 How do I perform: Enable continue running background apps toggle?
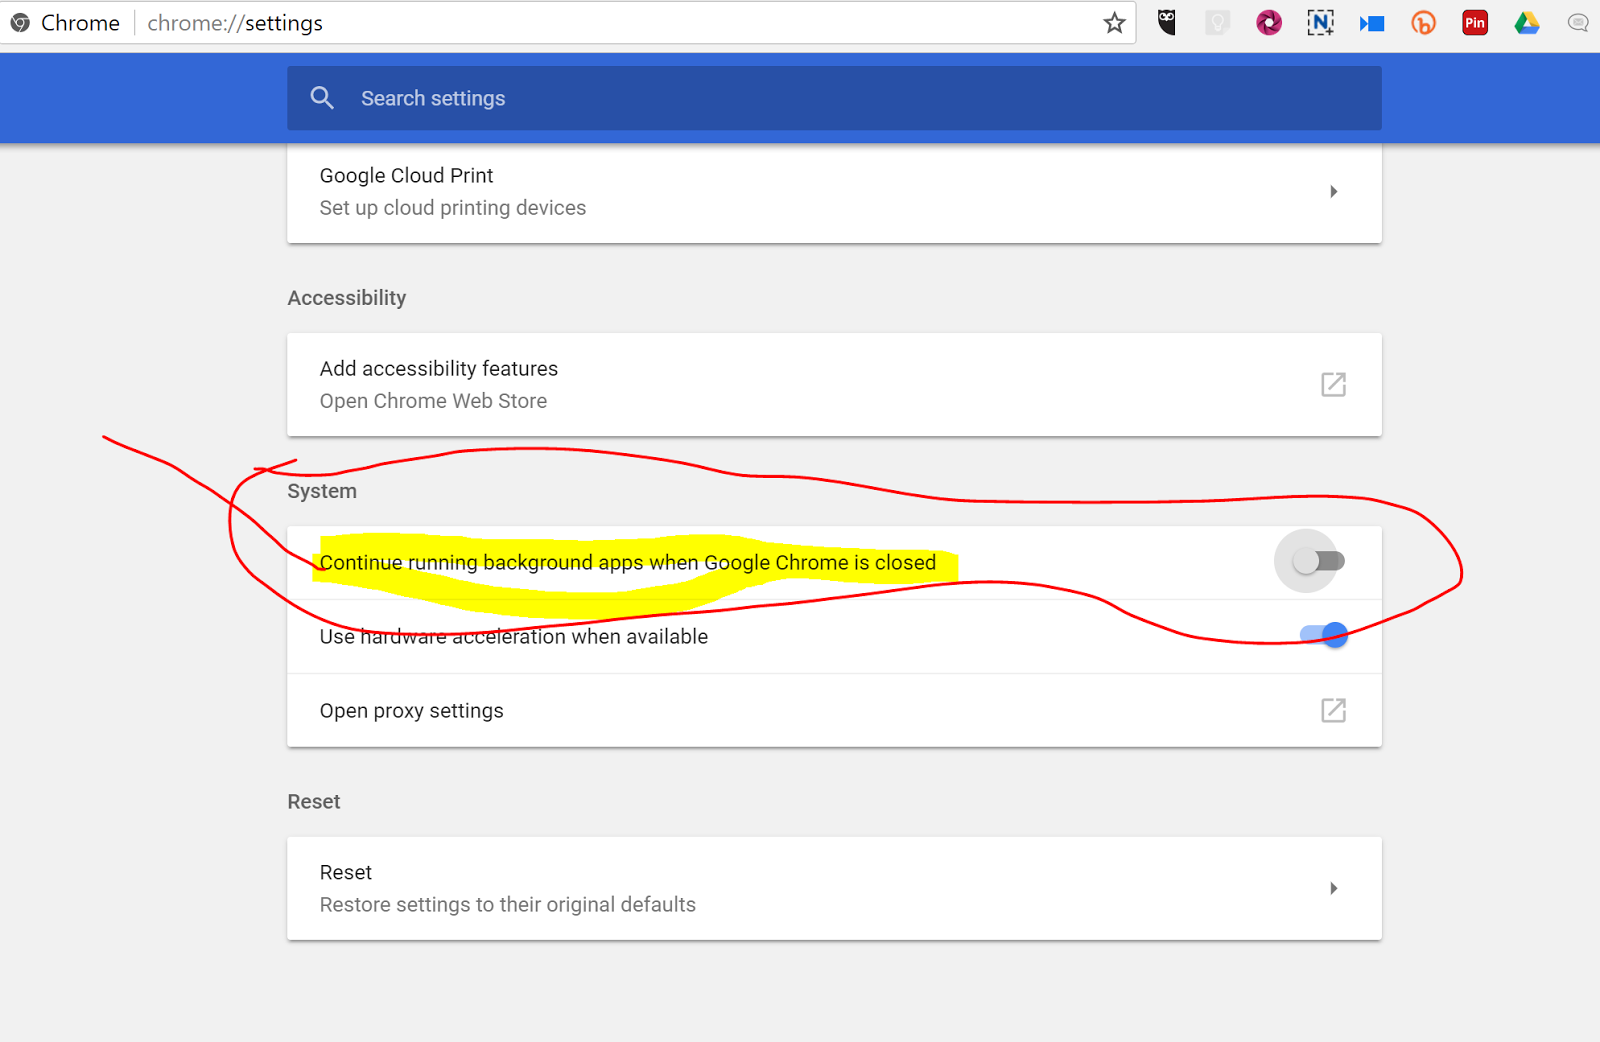tap(1318, 562)
